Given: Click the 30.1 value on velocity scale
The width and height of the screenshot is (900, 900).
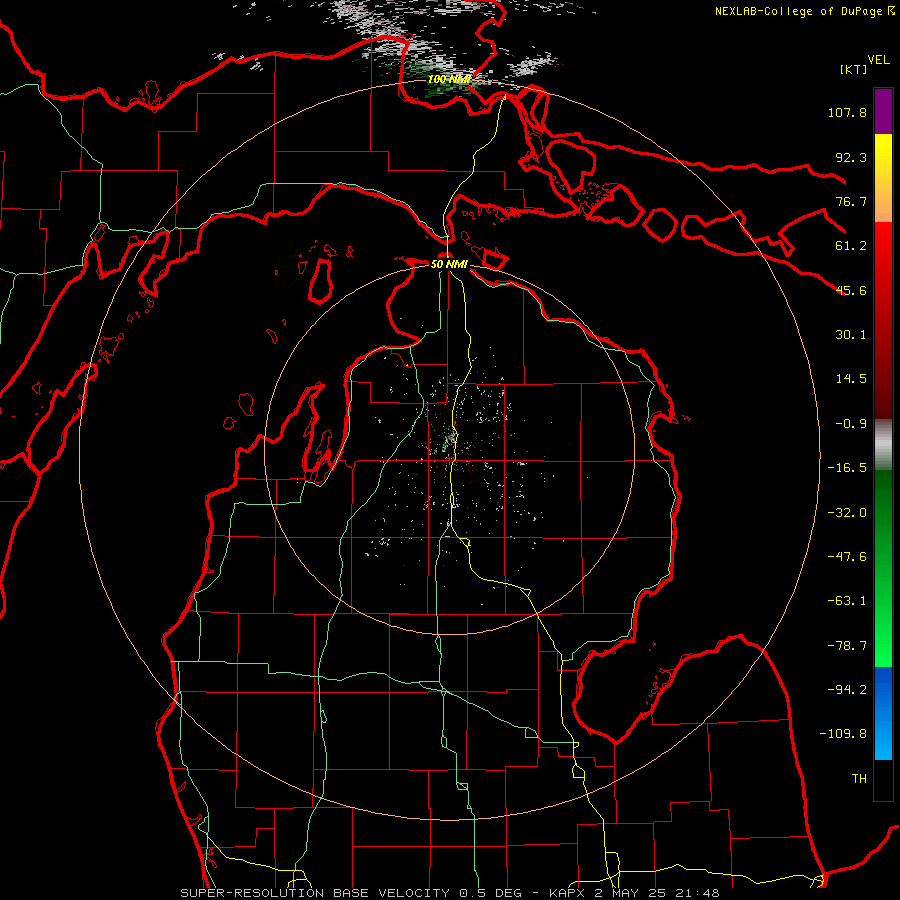Looking at the screenshot, I should 851,335.
